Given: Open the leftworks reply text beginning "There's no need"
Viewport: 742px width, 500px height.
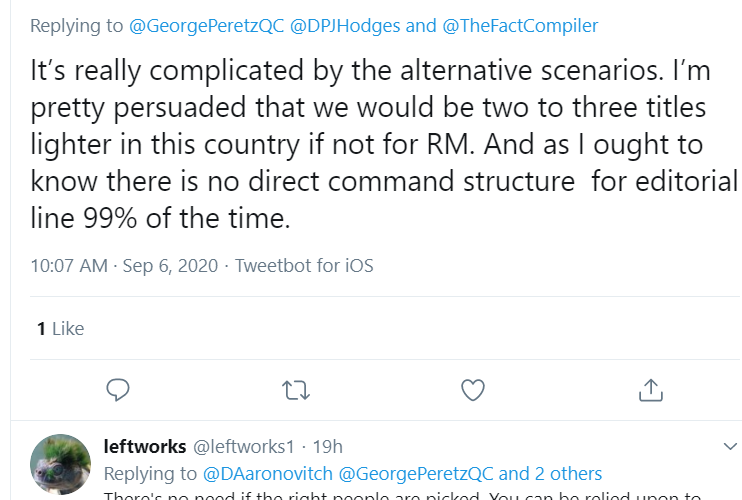Looking at the screenshot, I should coord(400,495).
